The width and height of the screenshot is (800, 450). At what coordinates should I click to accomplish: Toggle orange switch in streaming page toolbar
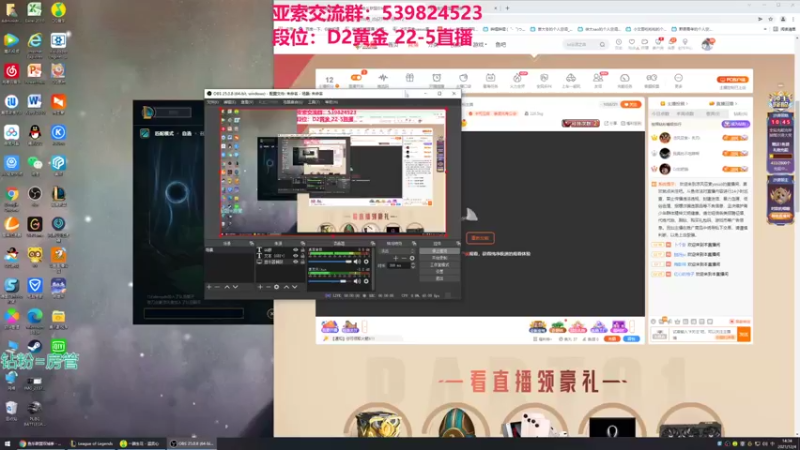point(356,78)
